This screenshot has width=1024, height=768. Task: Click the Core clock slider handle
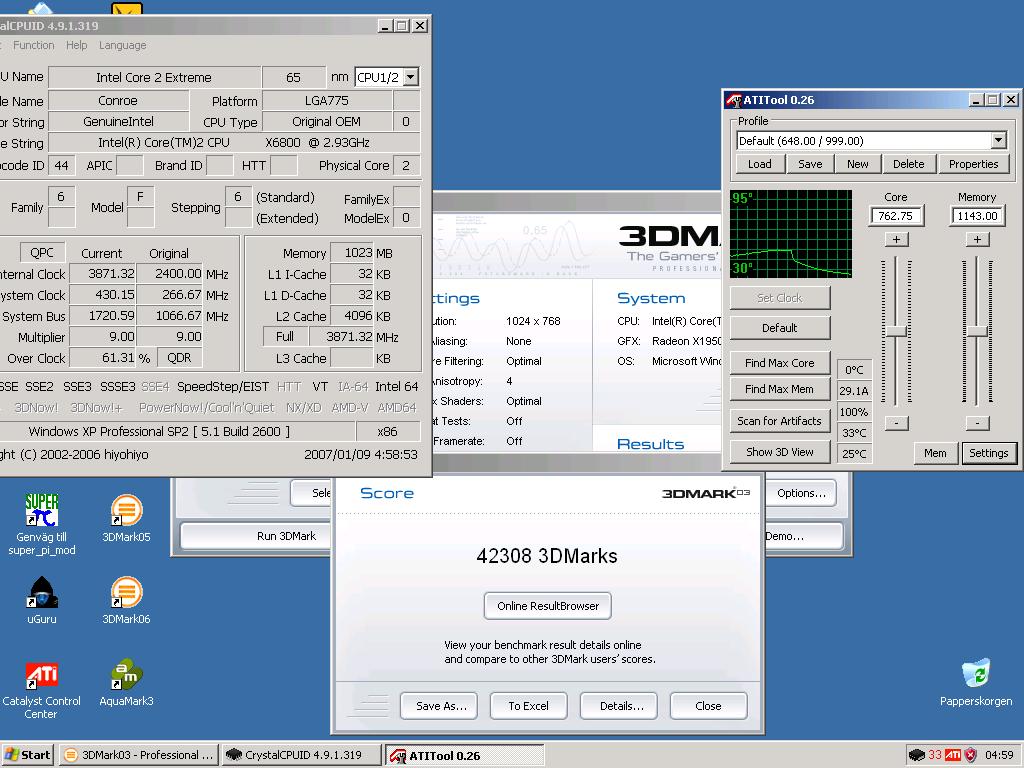tap(896, 332)
